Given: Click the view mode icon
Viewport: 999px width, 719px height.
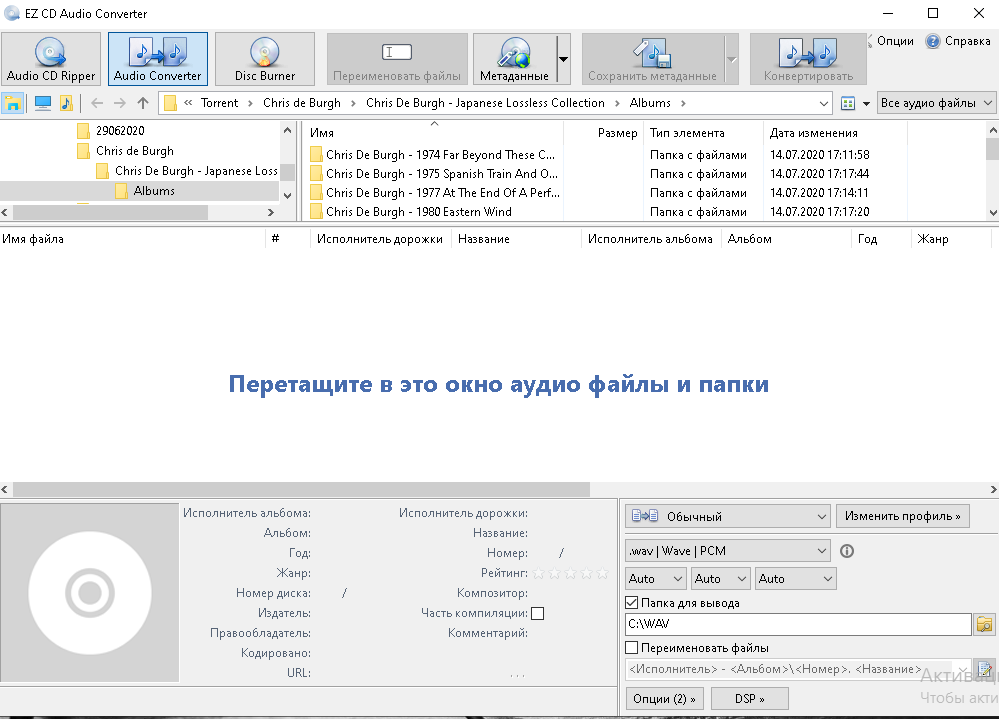Looking at the screenshot, I should coord(847,103).
